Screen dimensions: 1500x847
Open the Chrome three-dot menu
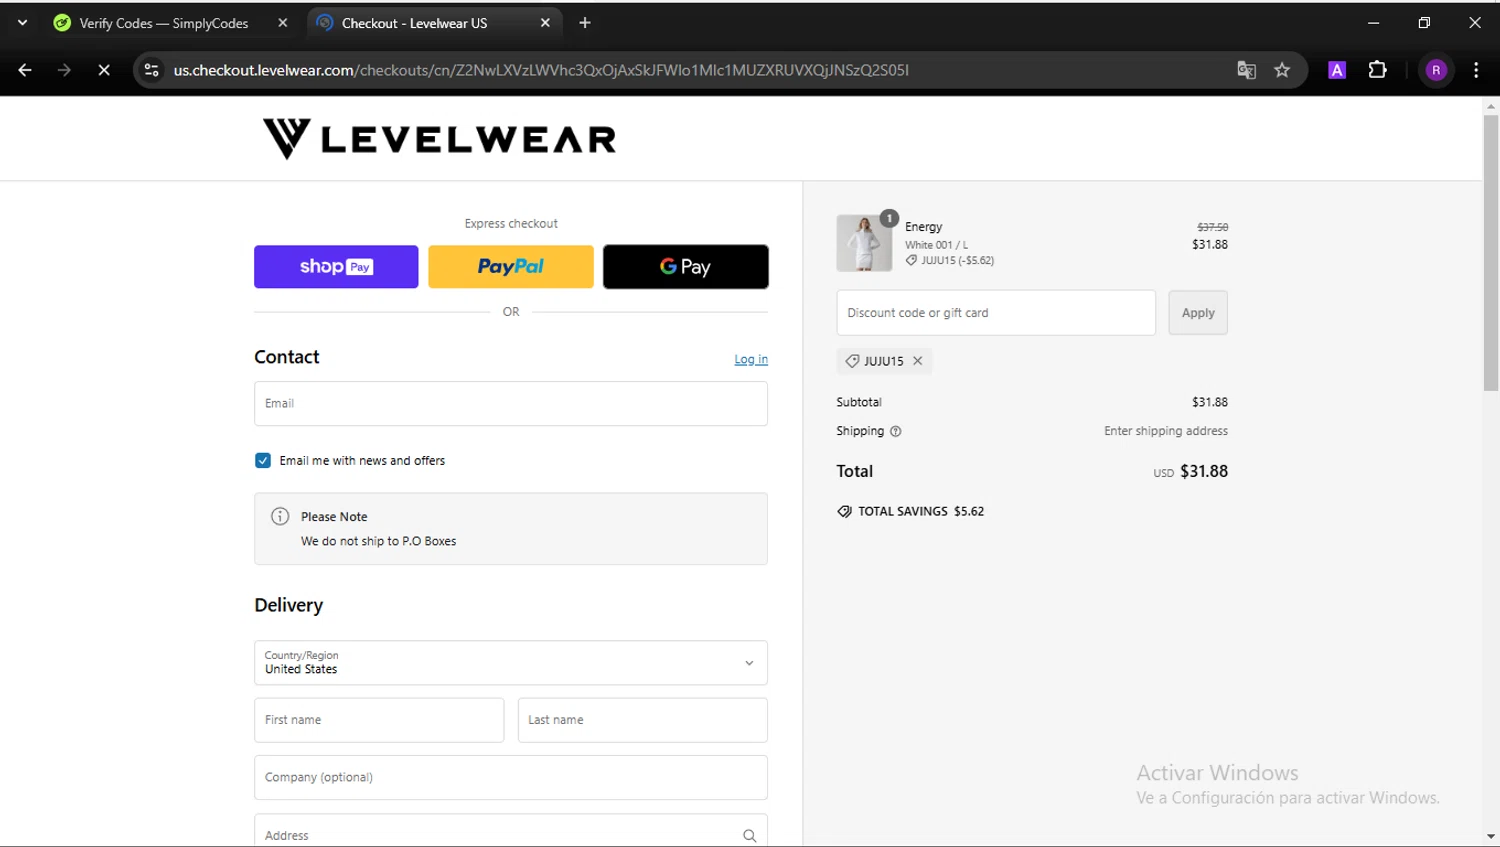coord(1476,70)
